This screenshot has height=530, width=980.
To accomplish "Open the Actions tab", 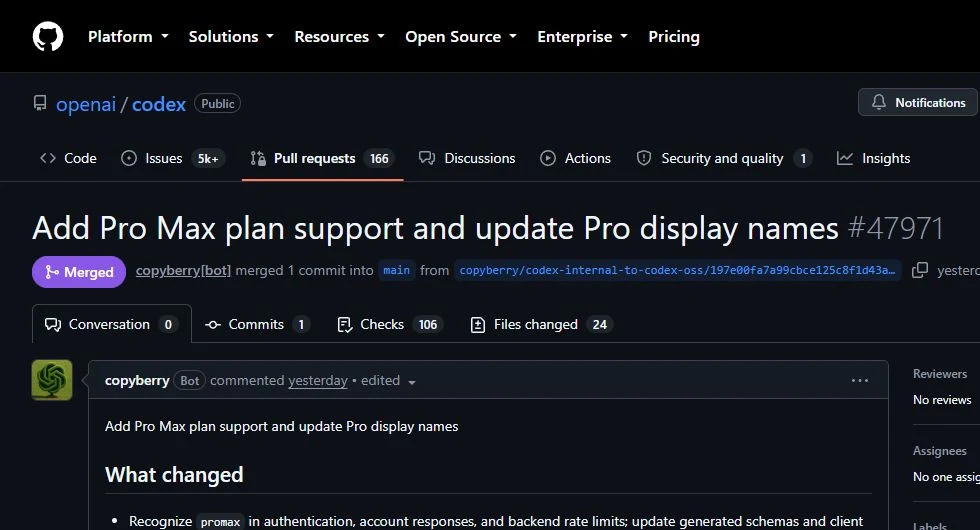I will coord(576,158).
